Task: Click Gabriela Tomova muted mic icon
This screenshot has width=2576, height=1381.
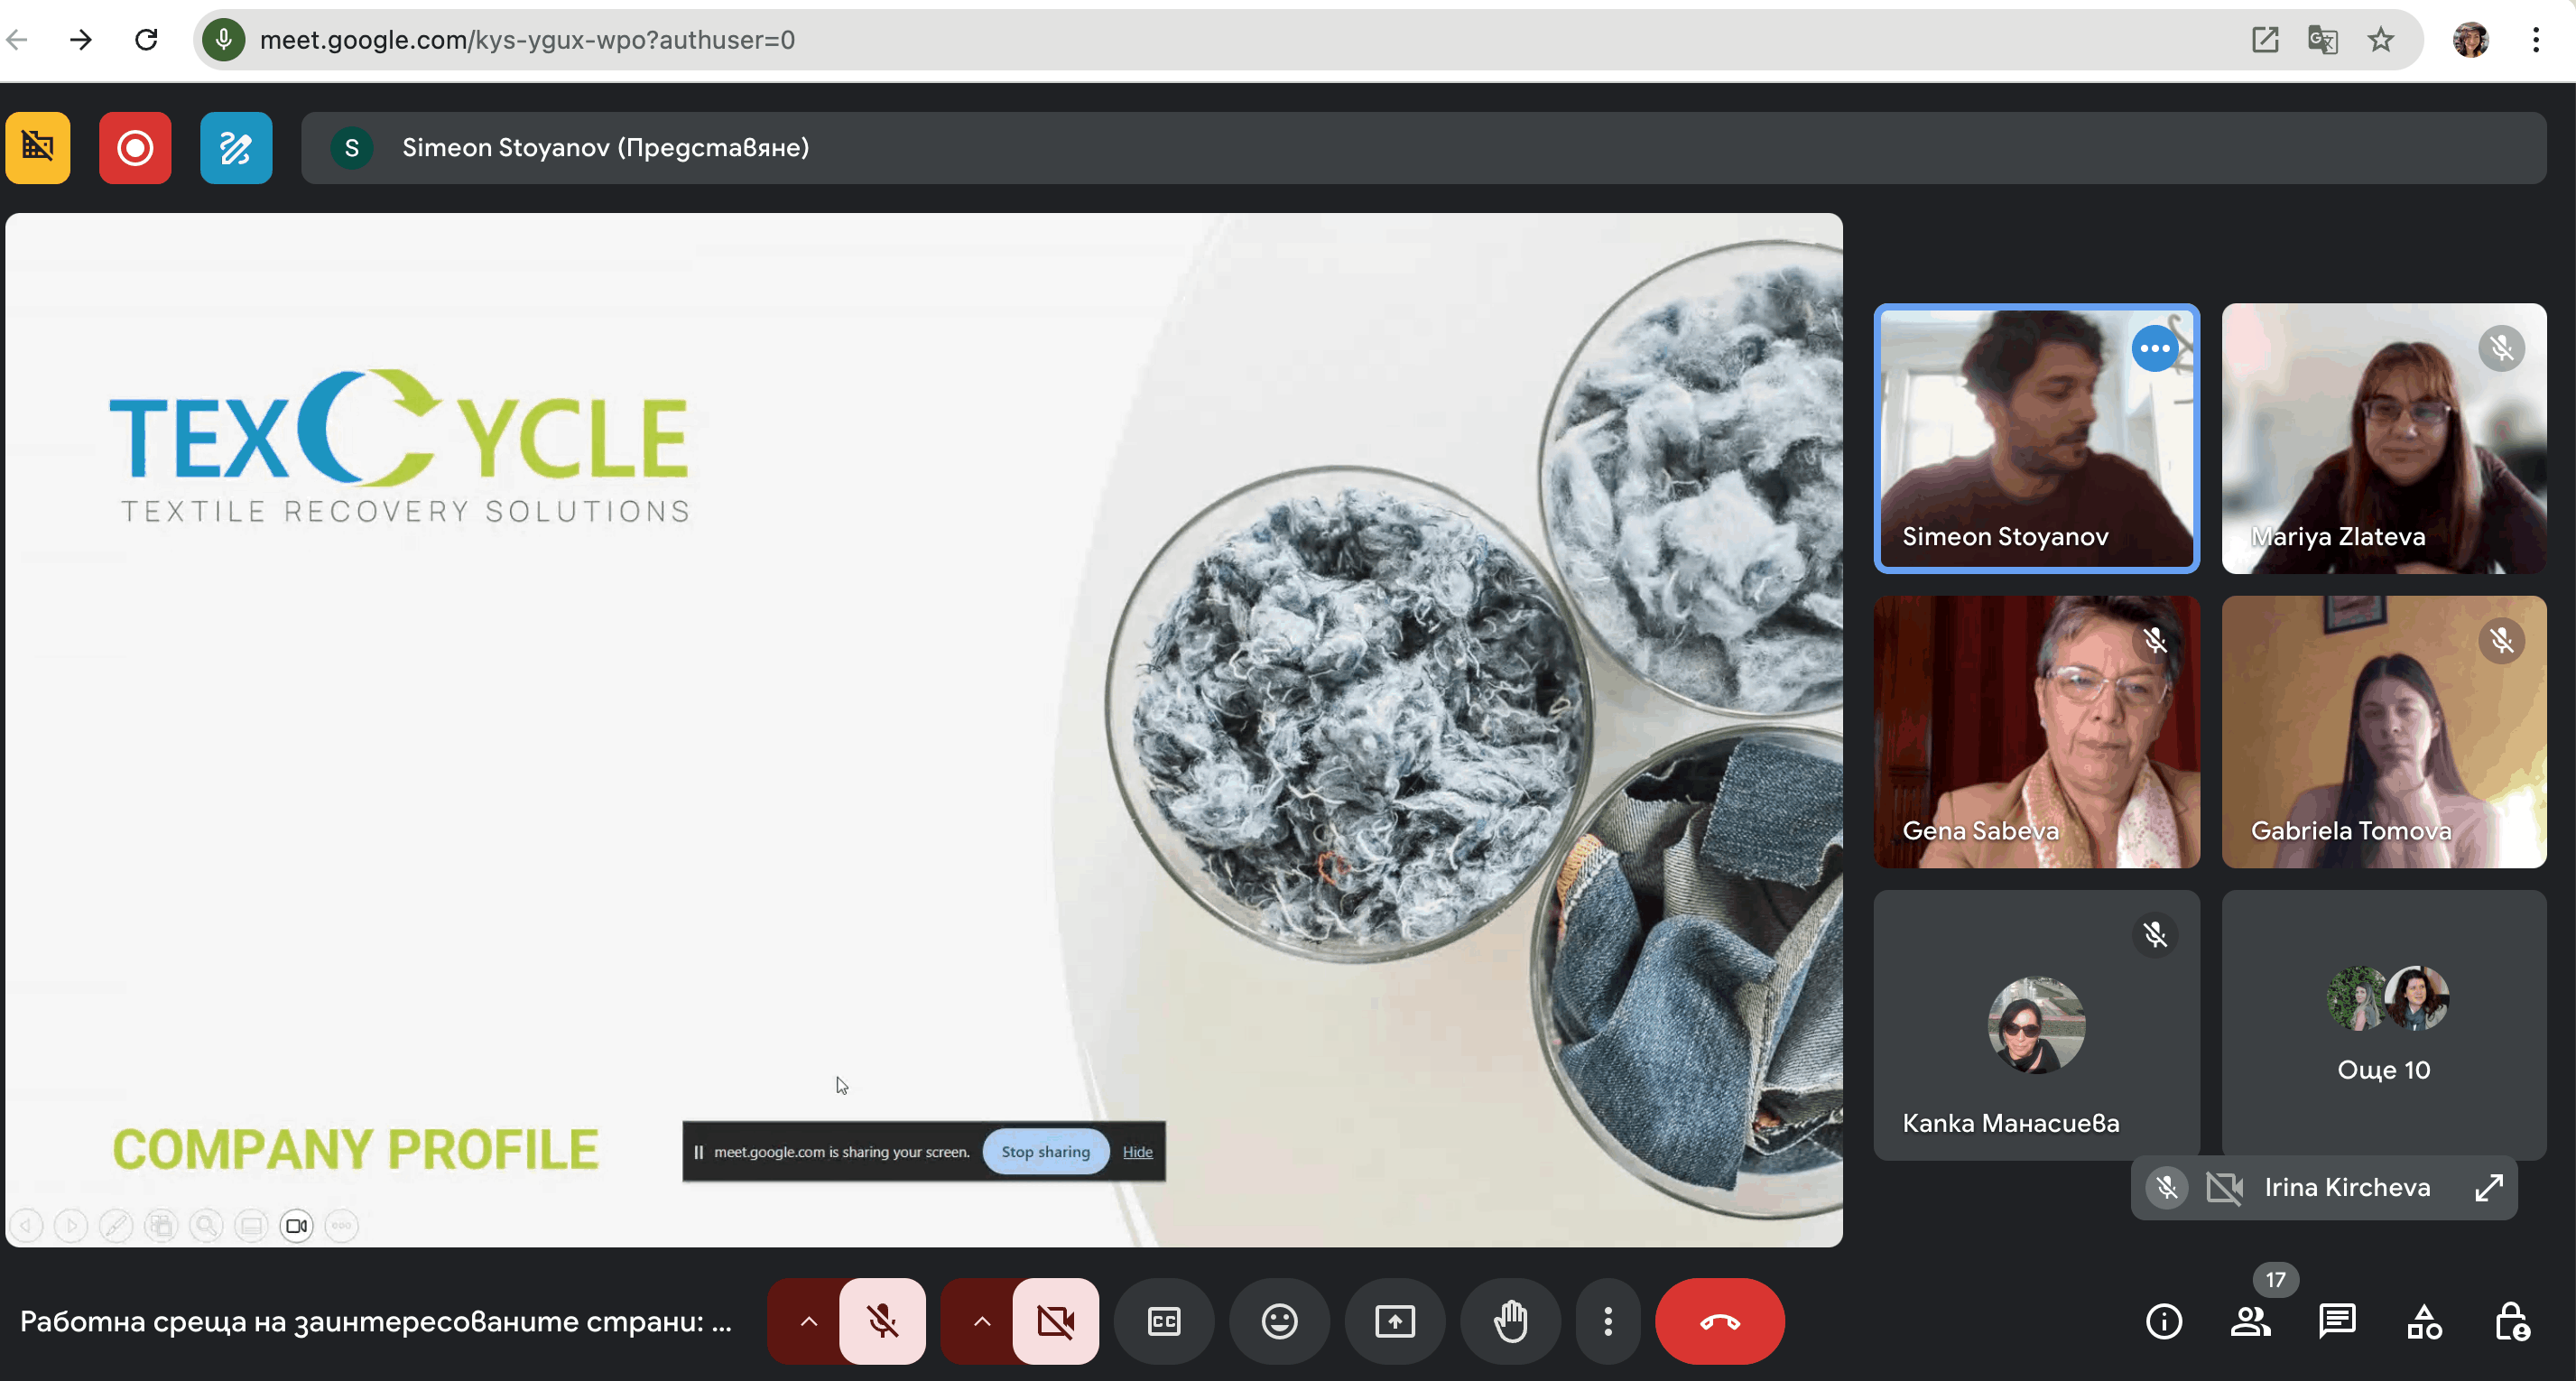Action: [2502, 641]
